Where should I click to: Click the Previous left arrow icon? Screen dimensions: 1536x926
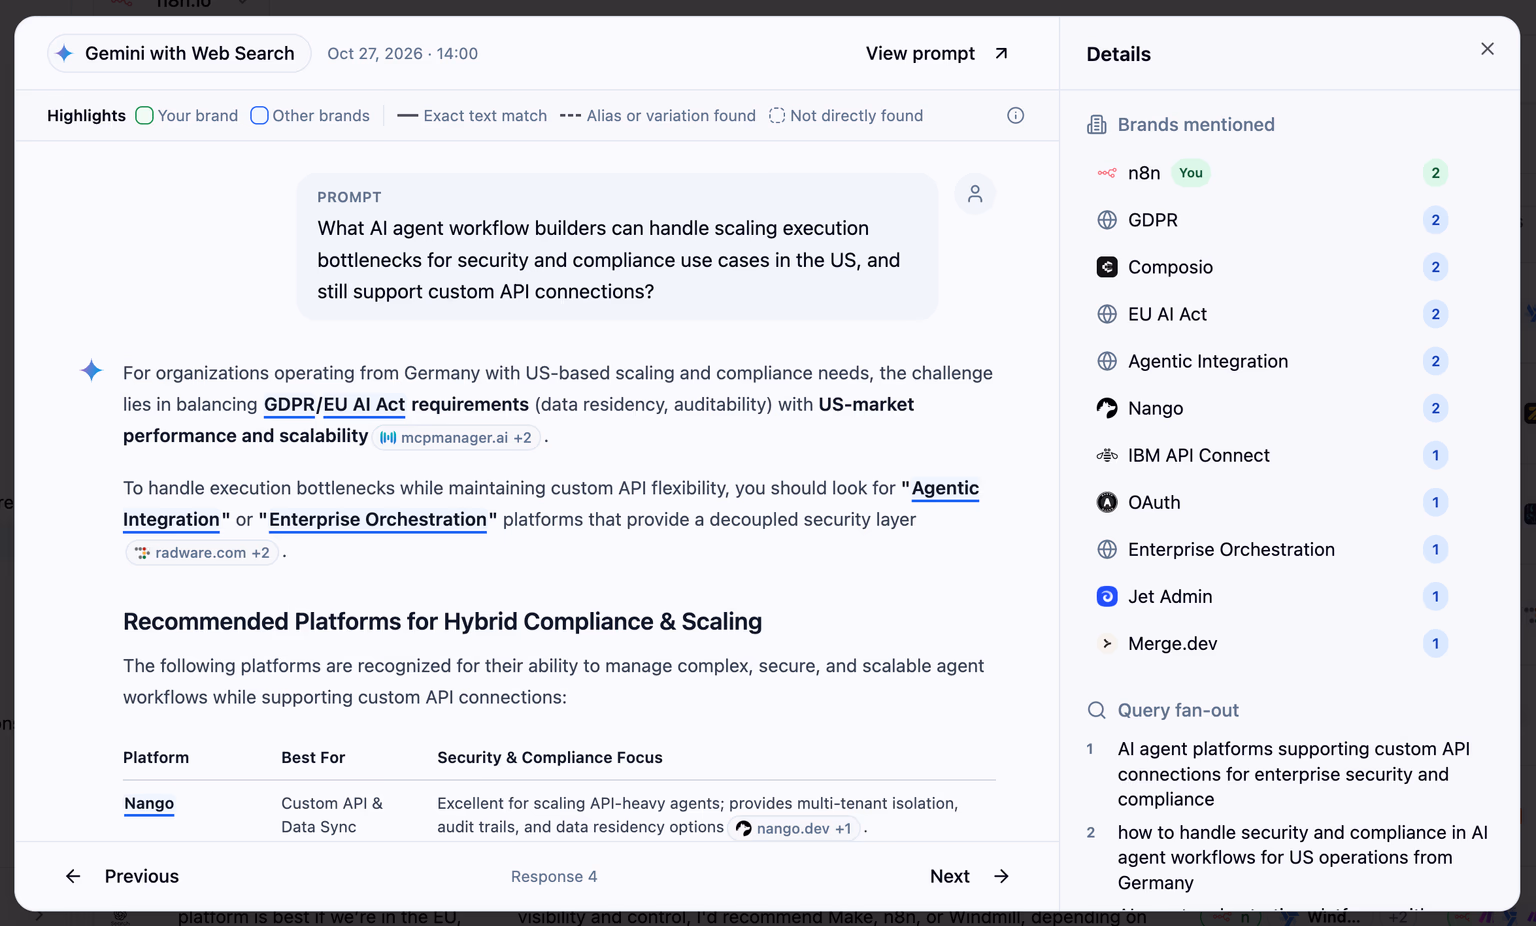pyautogui.click(x=73, y=876)
